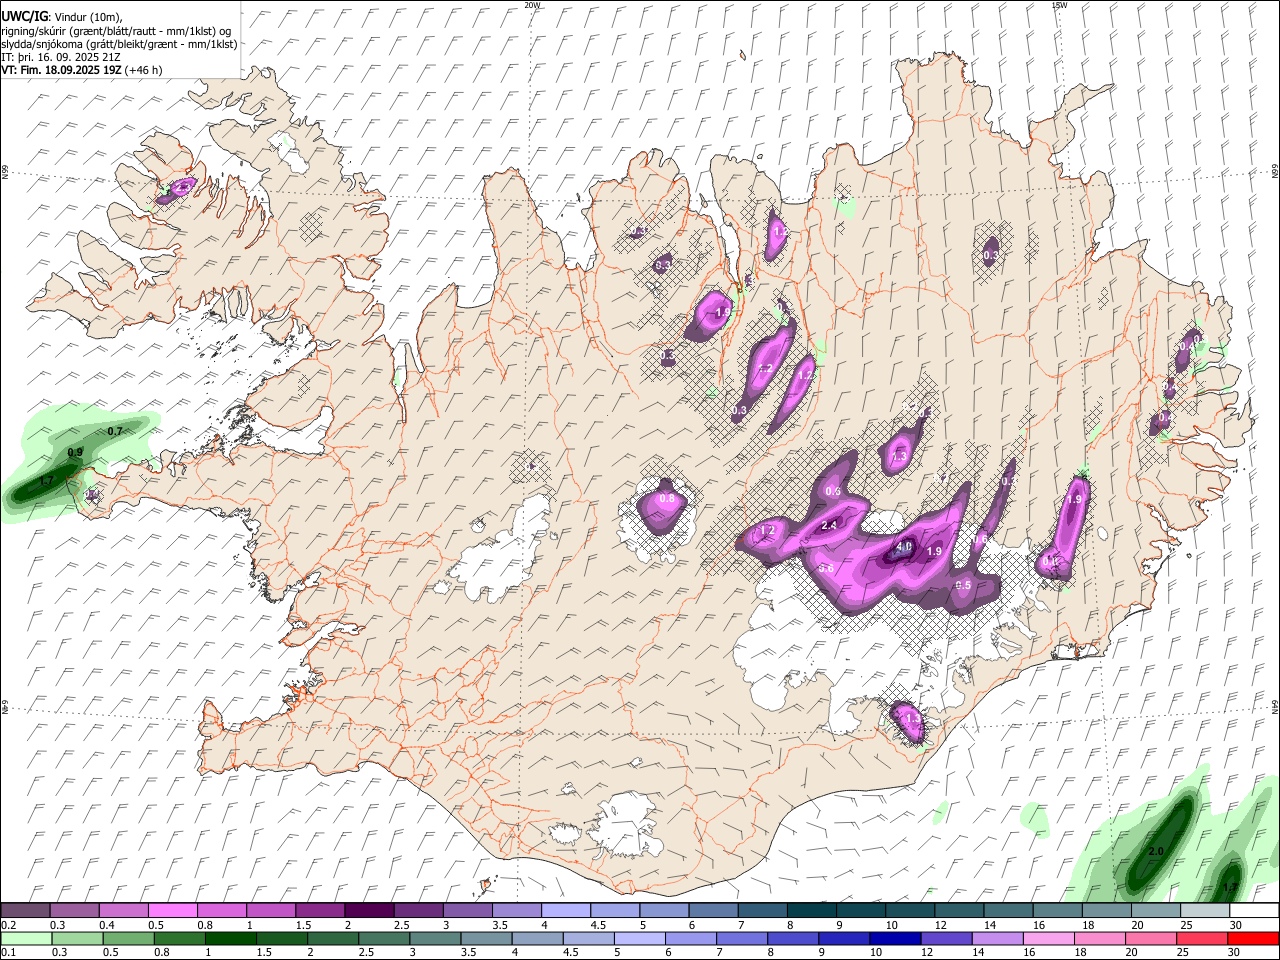Click the "VT: Fim. 18.09.2025 19Z (+46 h)" line
Viewport: 1280px width, 960px height.
[x=82, y=70]
